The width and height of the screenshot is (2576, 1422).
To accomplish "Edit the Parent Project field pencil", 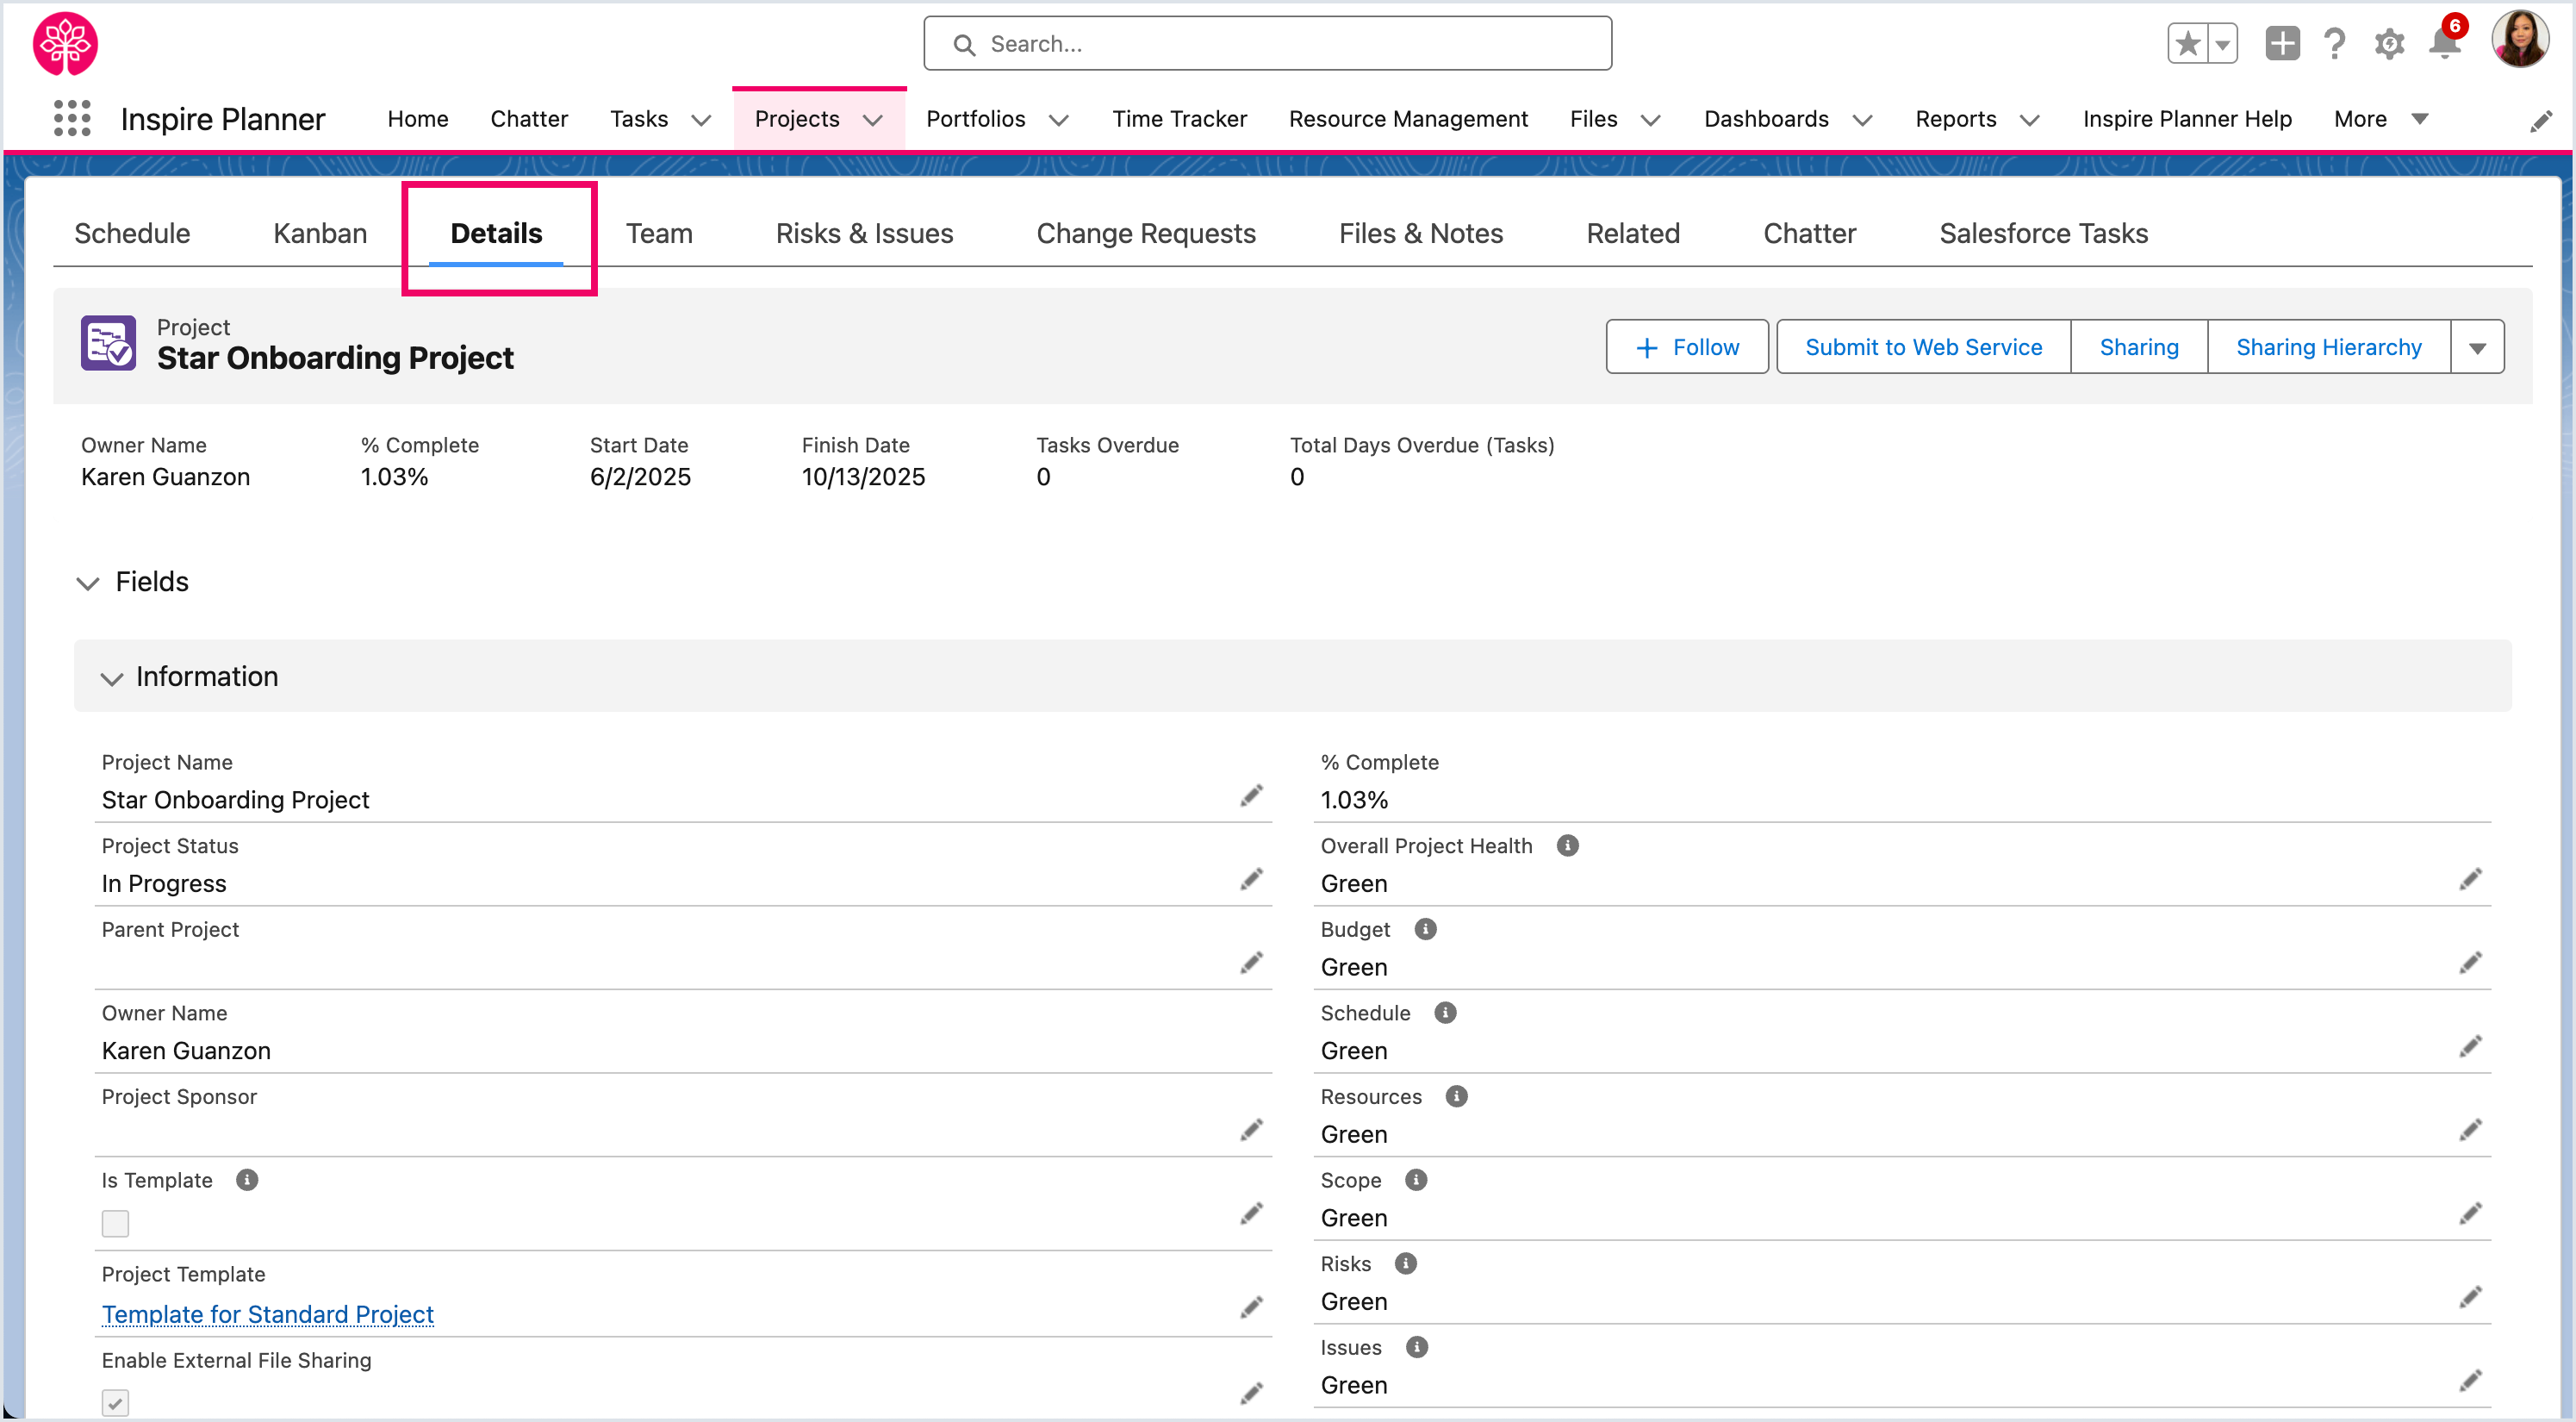I will [x=1251, y=963].
